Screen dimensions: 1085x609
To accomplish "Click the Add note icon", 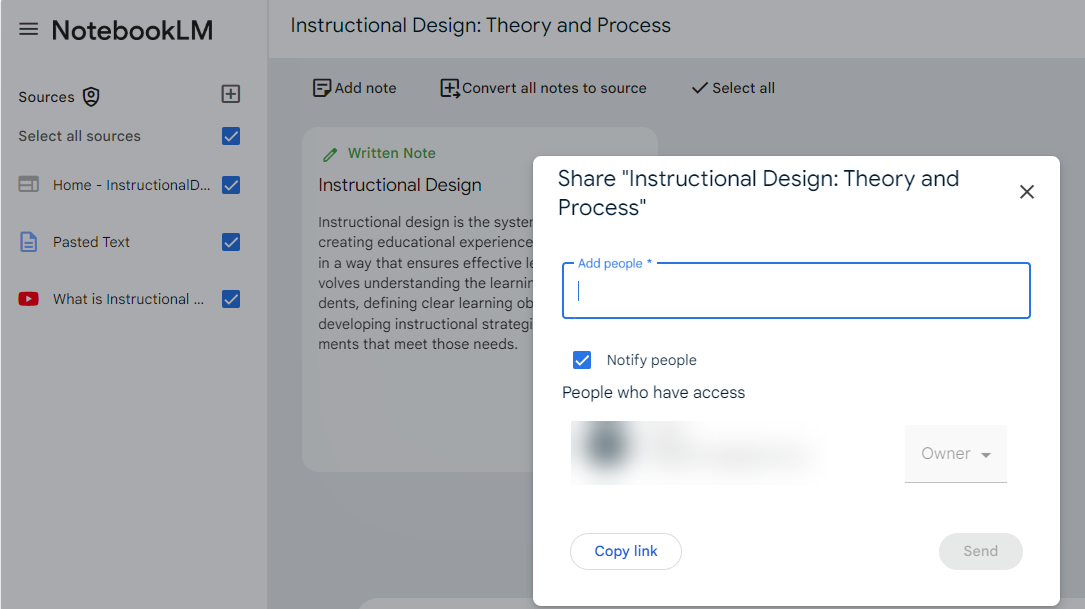I will click(x=322, y=88).
